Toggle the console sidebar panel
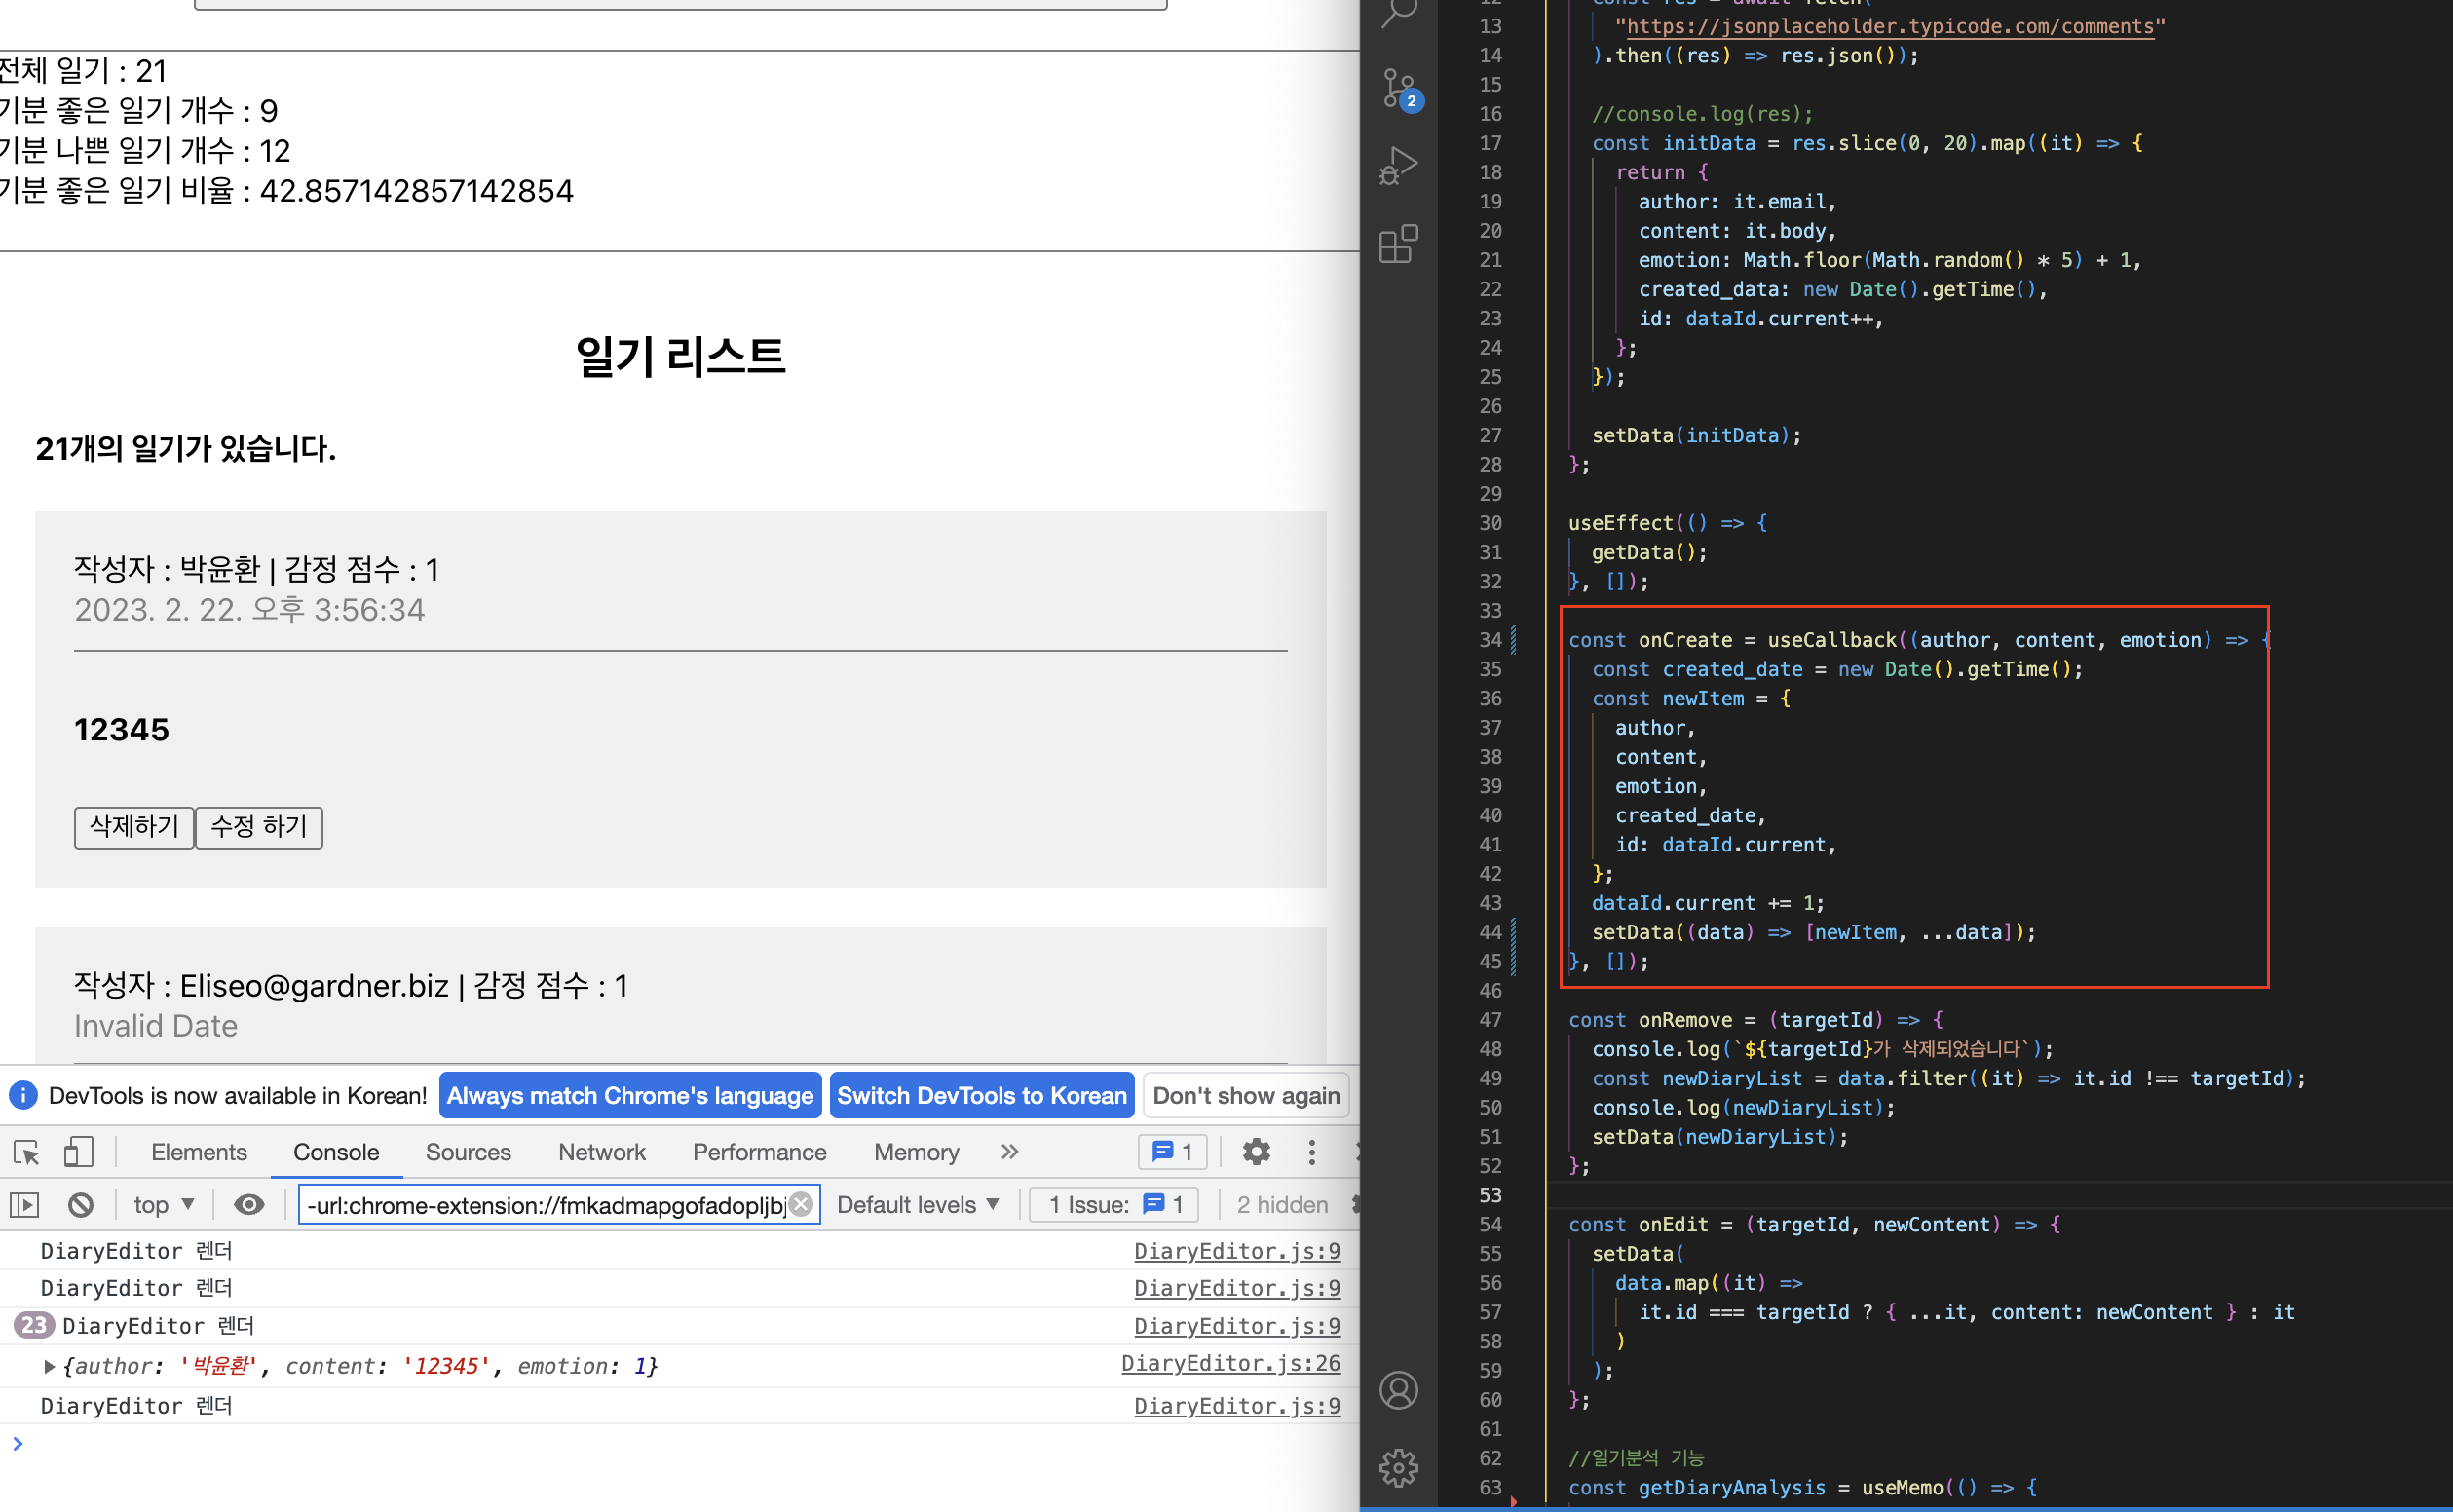2453x1512 pixels. 25,1205
